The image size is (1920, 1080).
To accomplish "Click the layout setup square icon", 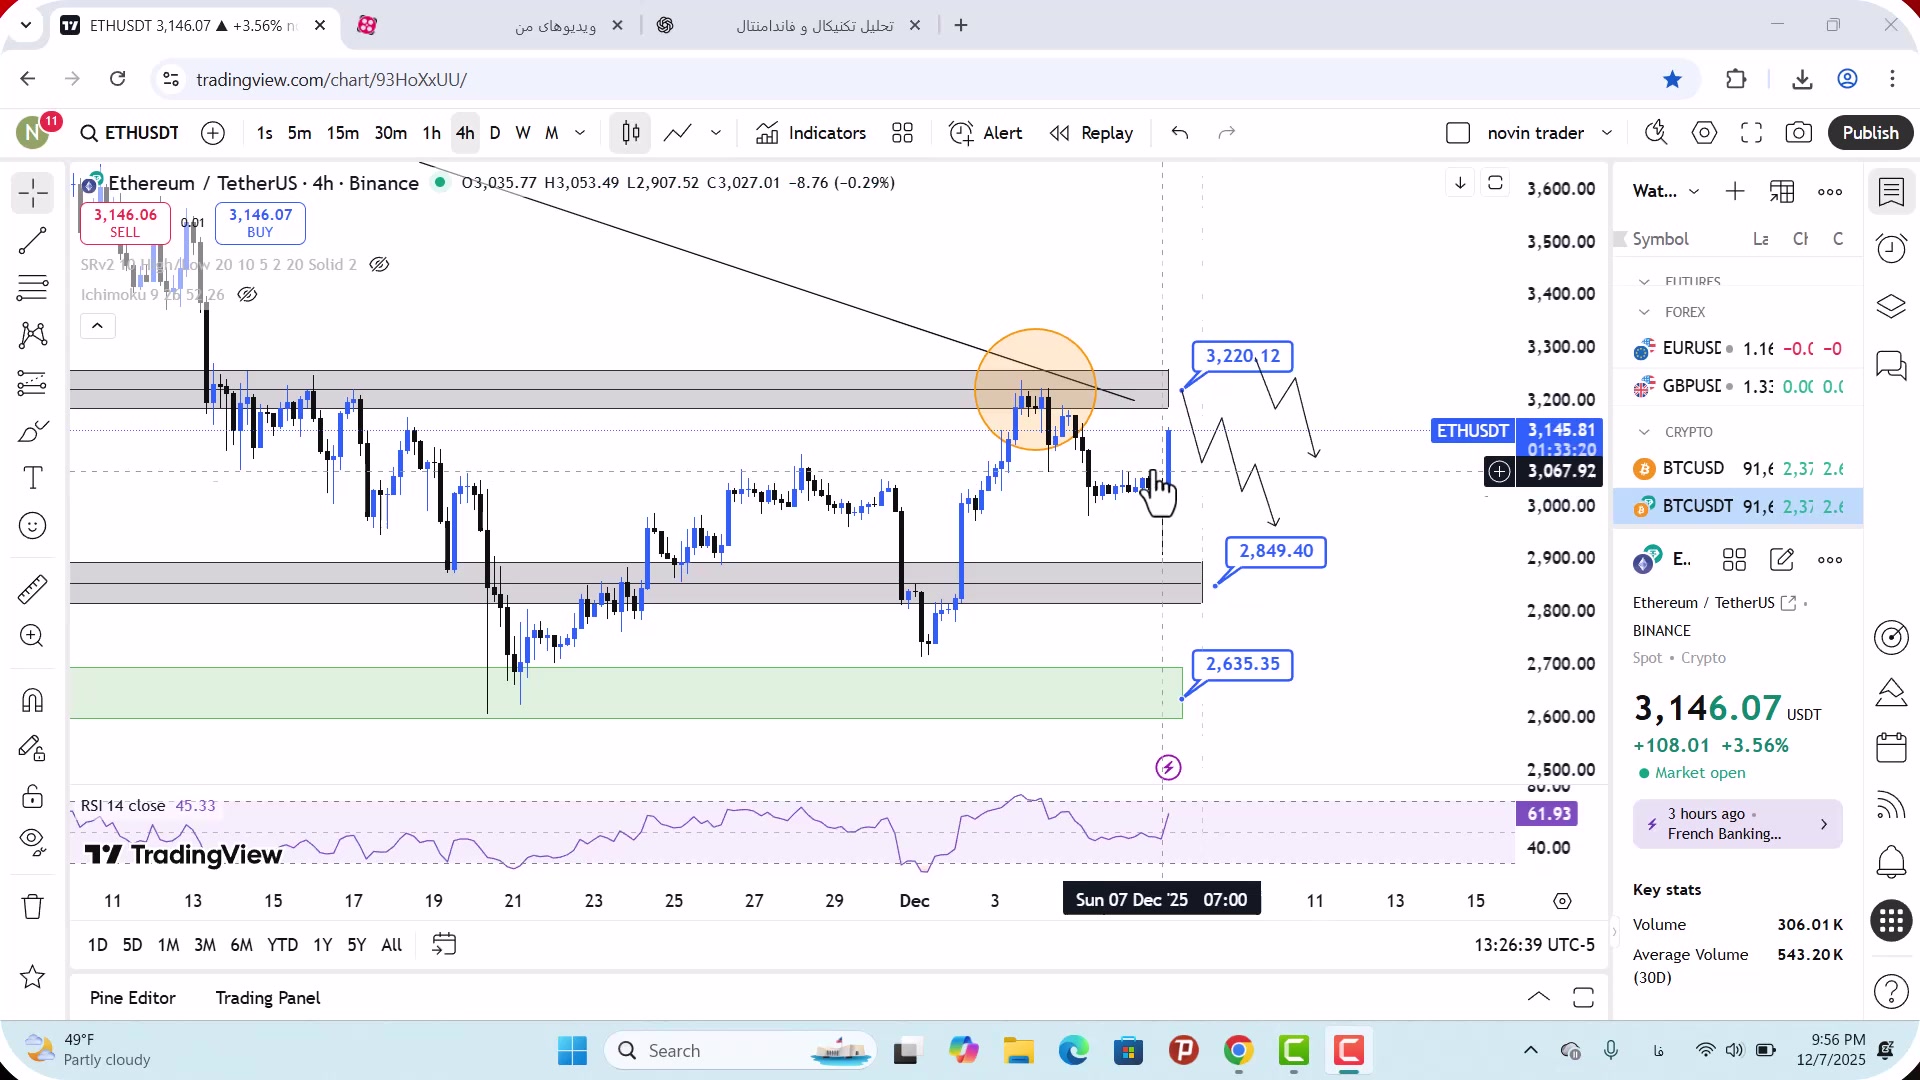I will [x=1458, y=133].
